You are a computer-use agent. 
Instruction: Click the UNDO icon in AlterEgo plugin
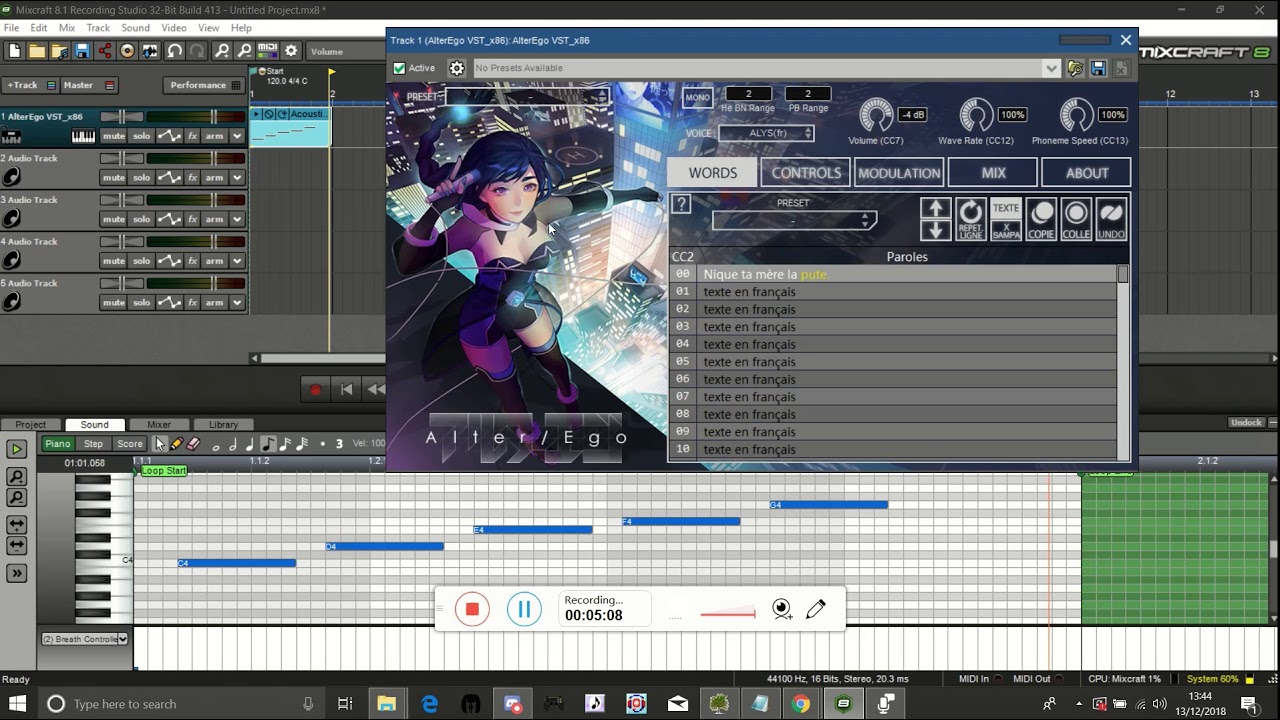tap(1111, 219)
